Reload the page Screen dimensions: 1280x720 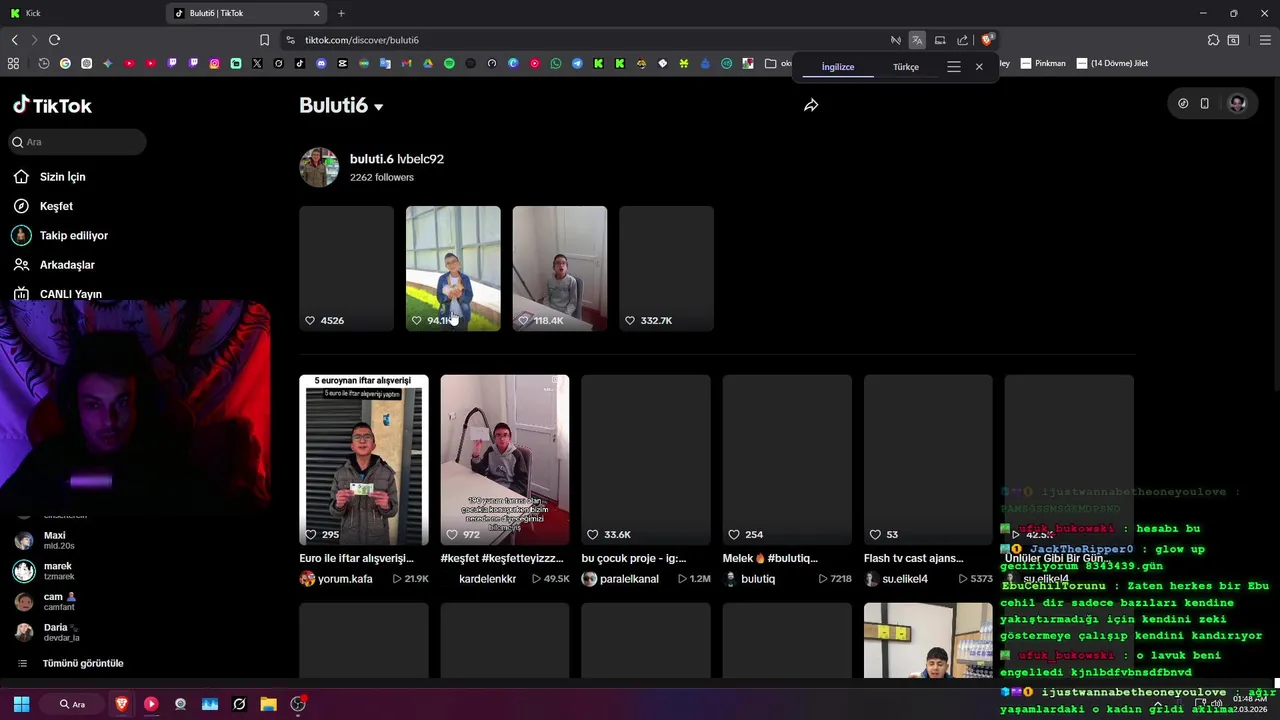coord(54,40)
